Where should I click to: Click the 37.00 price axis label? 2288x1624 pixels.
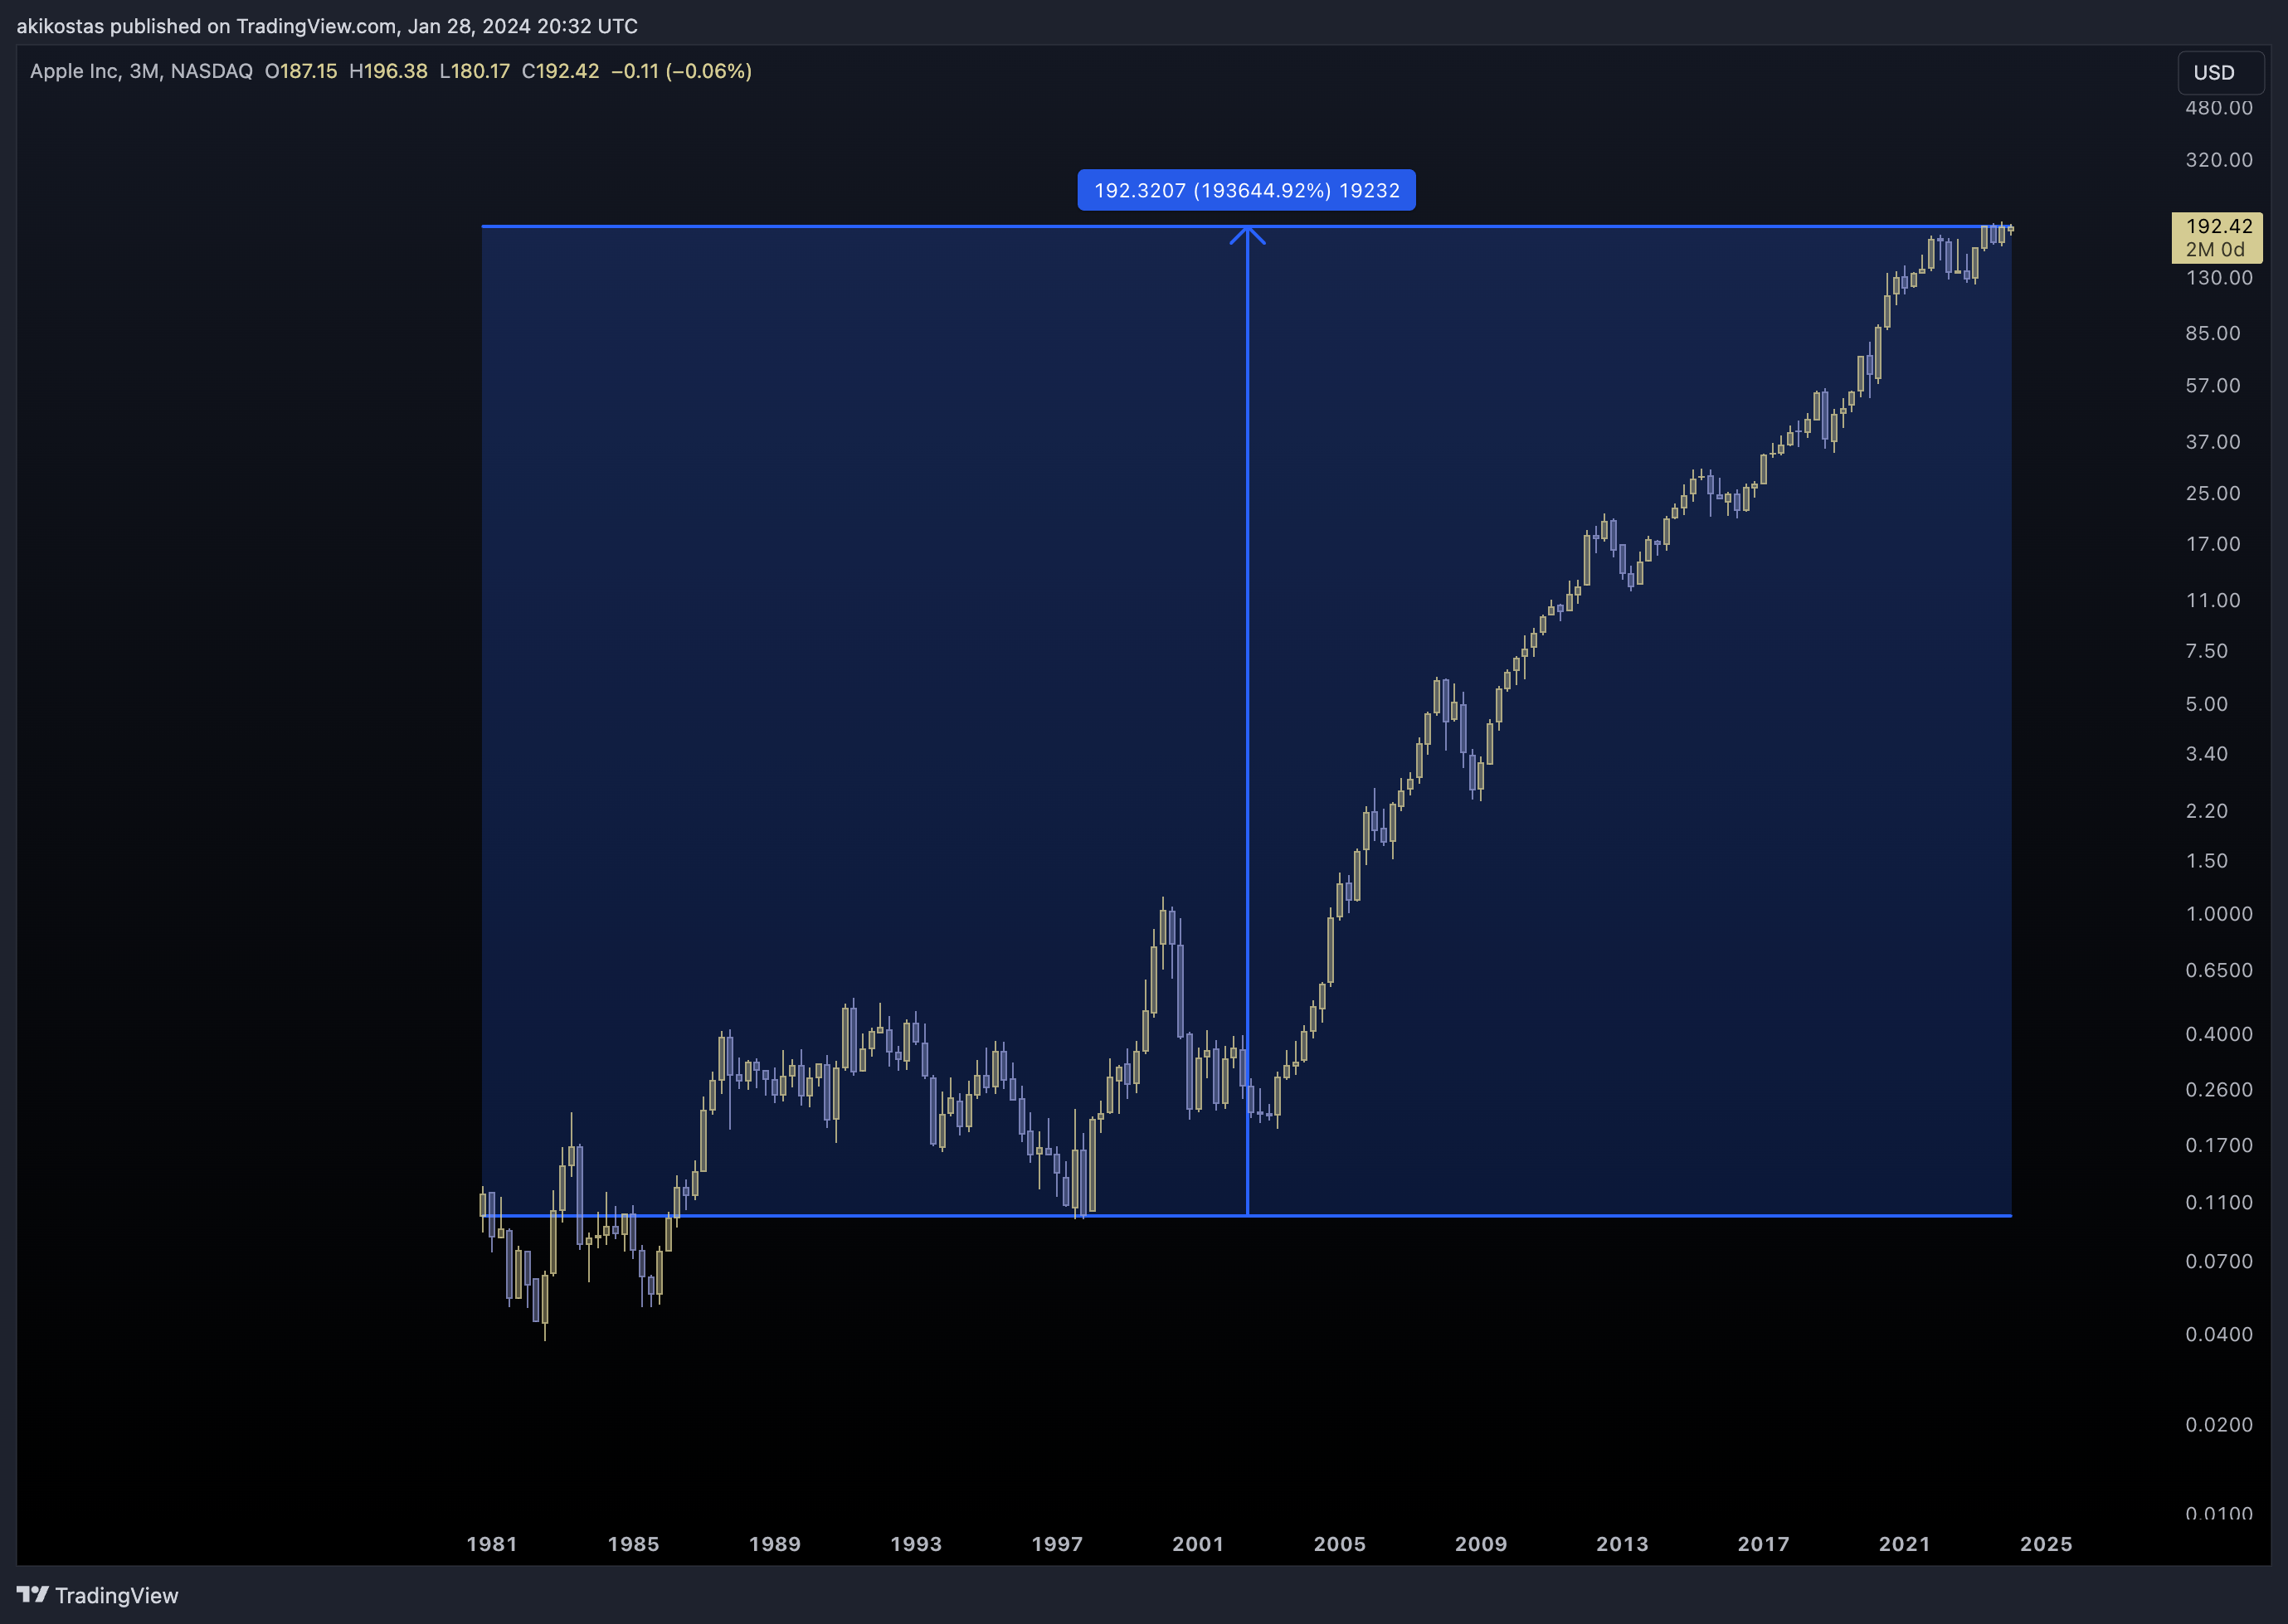pos(2213,442)
